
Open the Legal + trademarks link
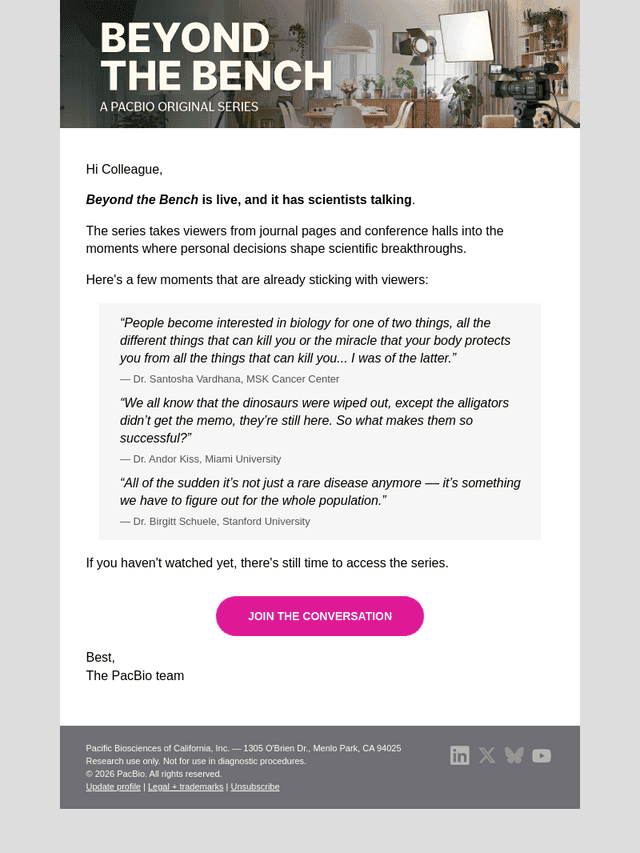pos(186,787)
